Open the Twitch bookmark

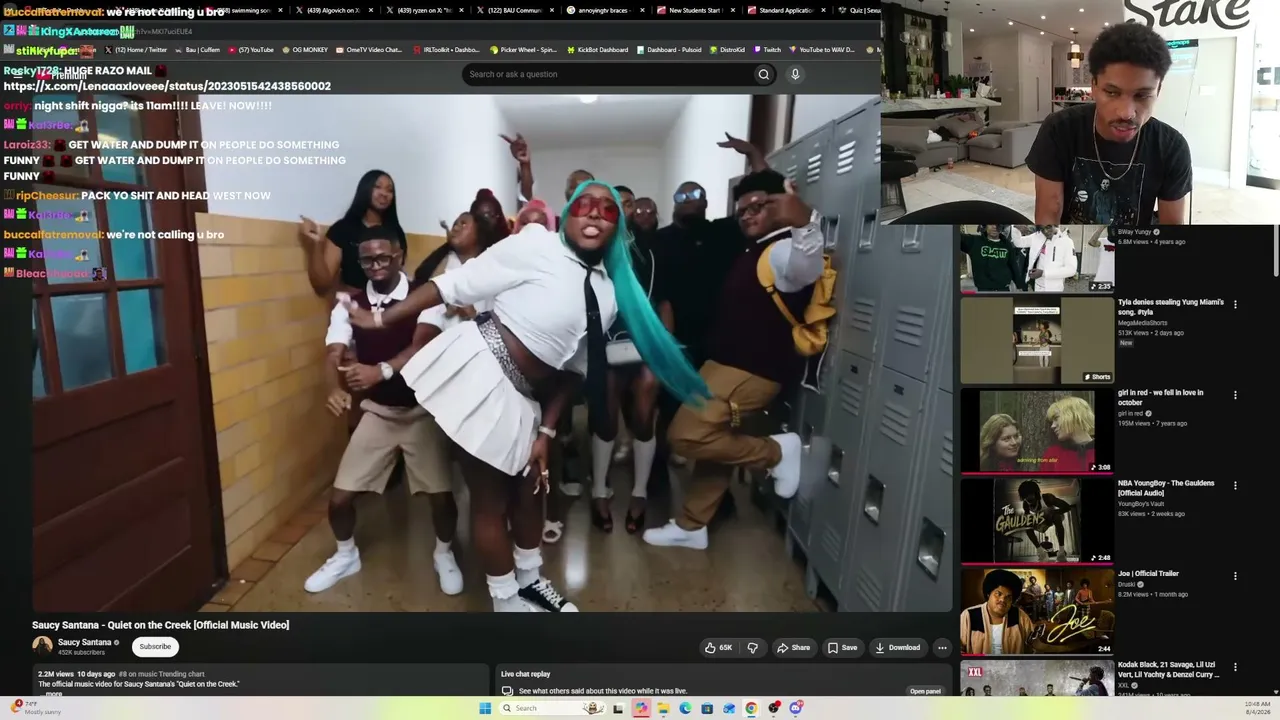click(x=767, y=49)
